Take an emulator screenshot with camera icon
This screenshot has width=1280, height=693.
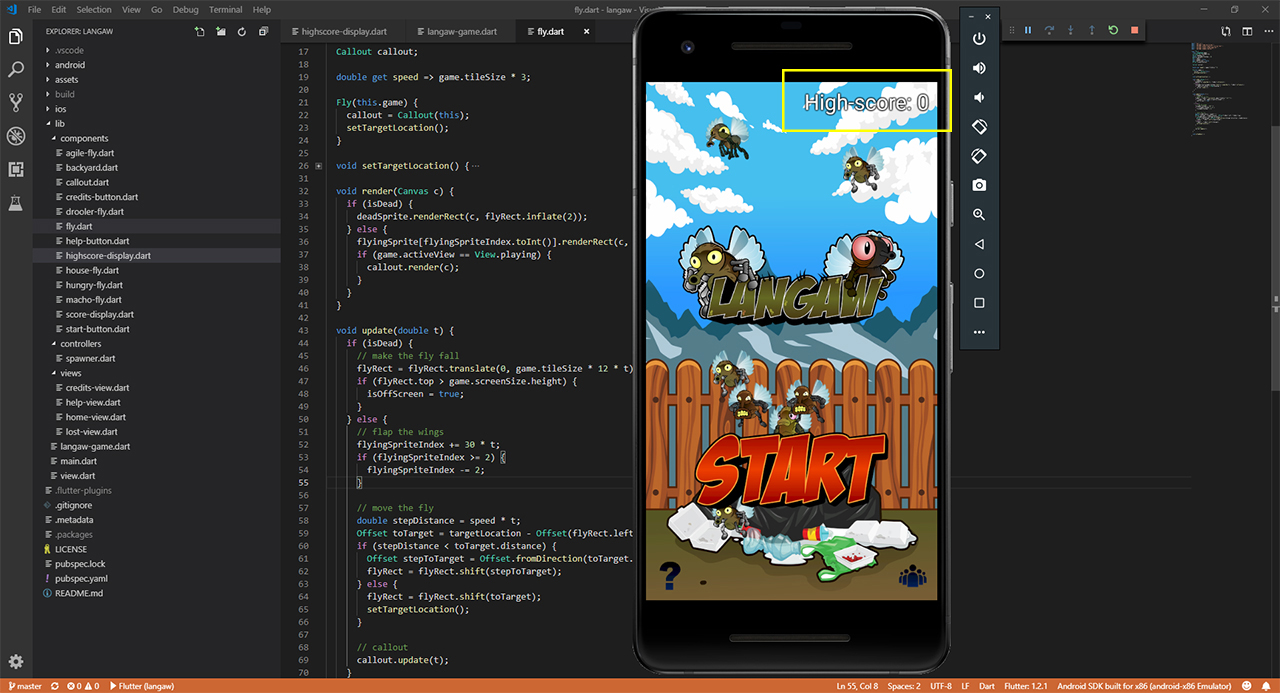tap(979, 185)
